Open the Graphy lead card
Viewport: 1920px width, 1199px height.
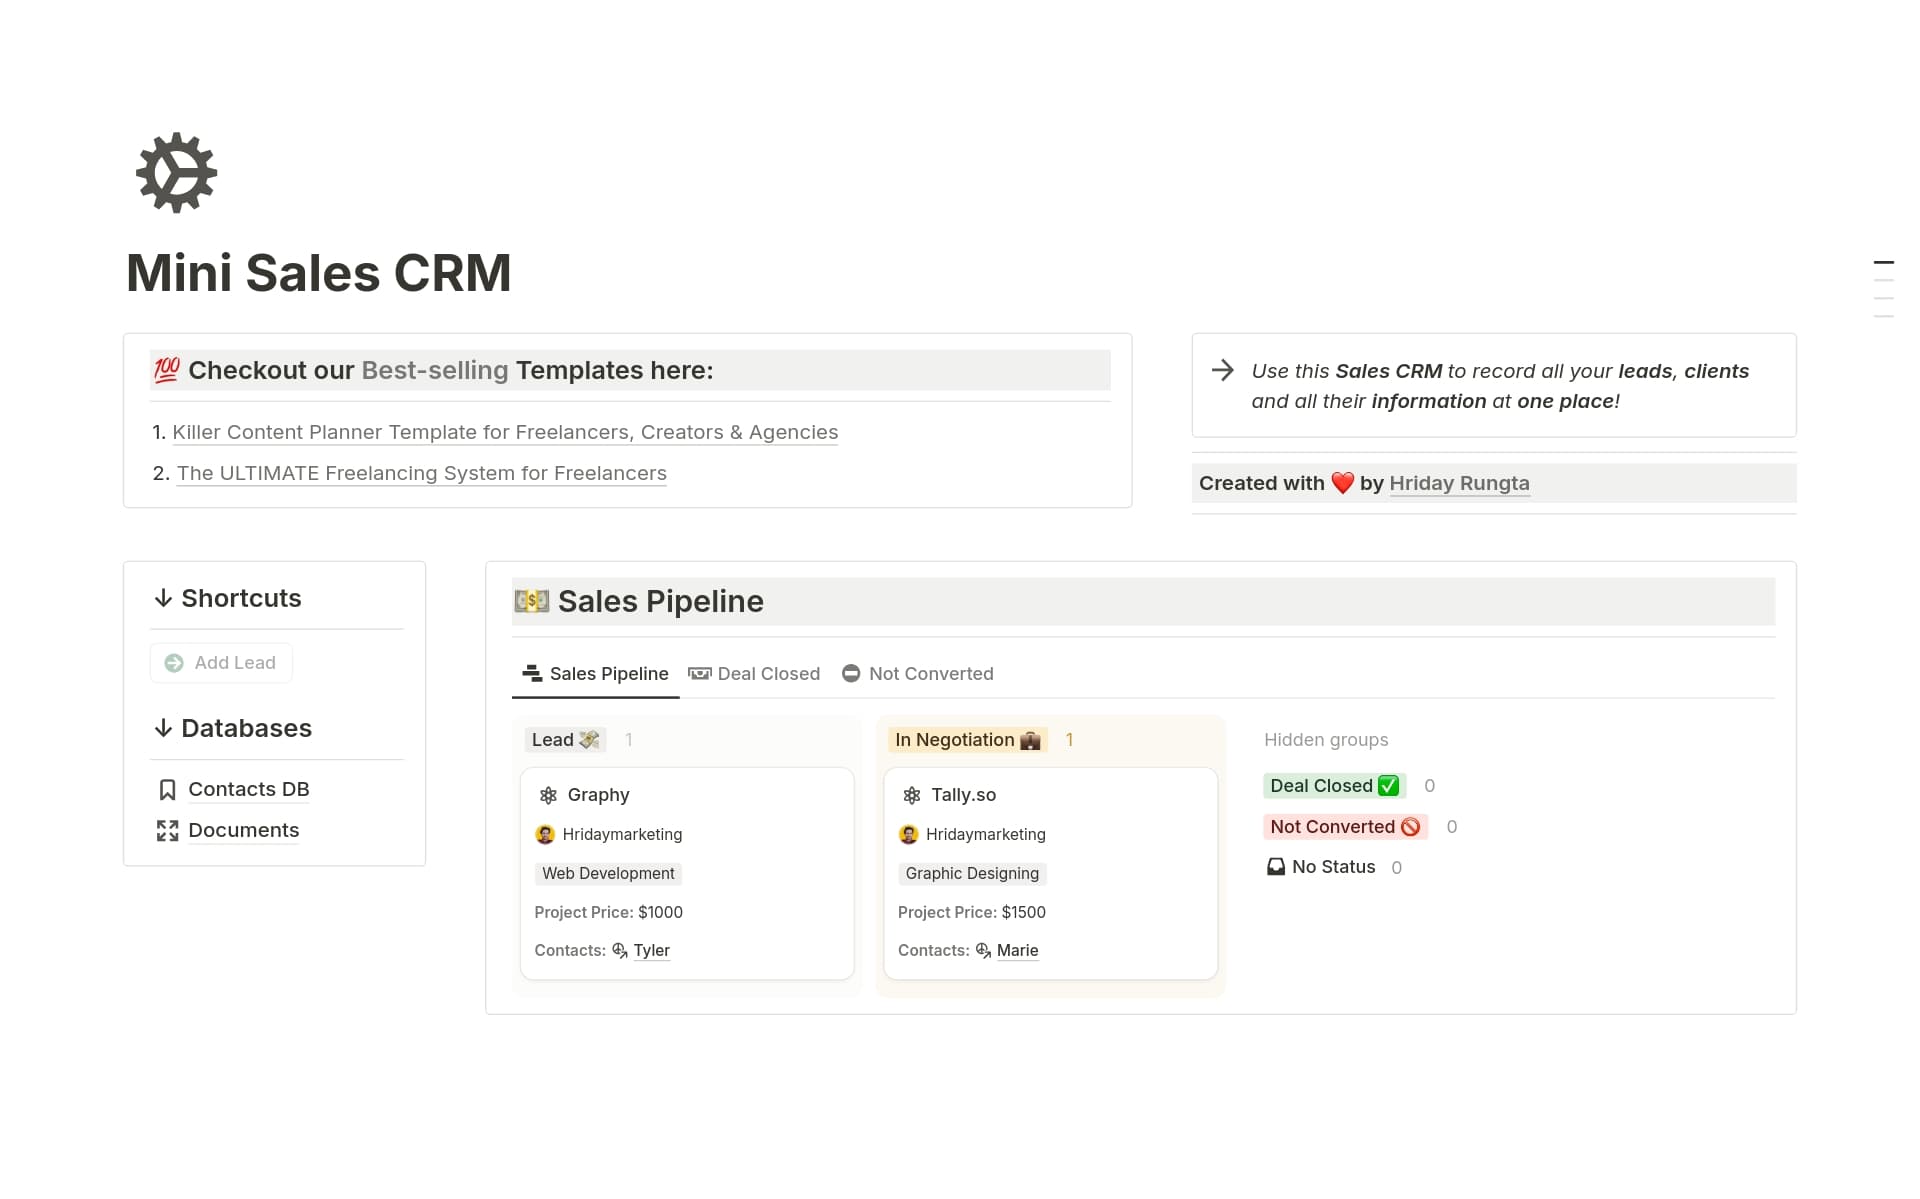point(598,795)
